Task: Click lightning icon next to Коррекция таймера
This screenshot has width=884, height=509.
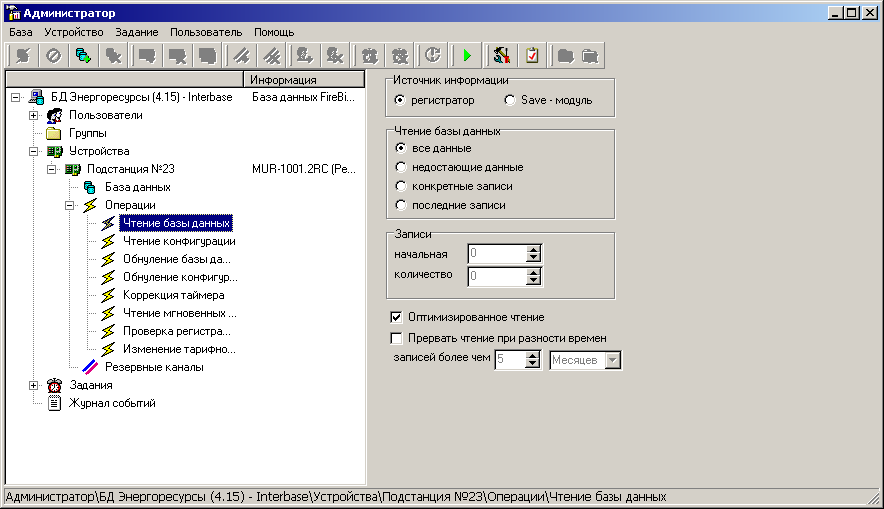Action: click(108, 295)
